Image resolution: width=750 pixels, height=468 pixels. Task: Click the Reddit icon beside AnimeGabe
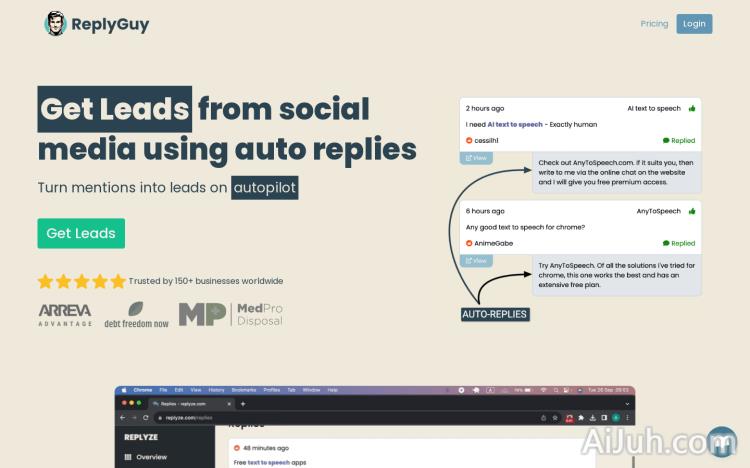pos(470,243)
